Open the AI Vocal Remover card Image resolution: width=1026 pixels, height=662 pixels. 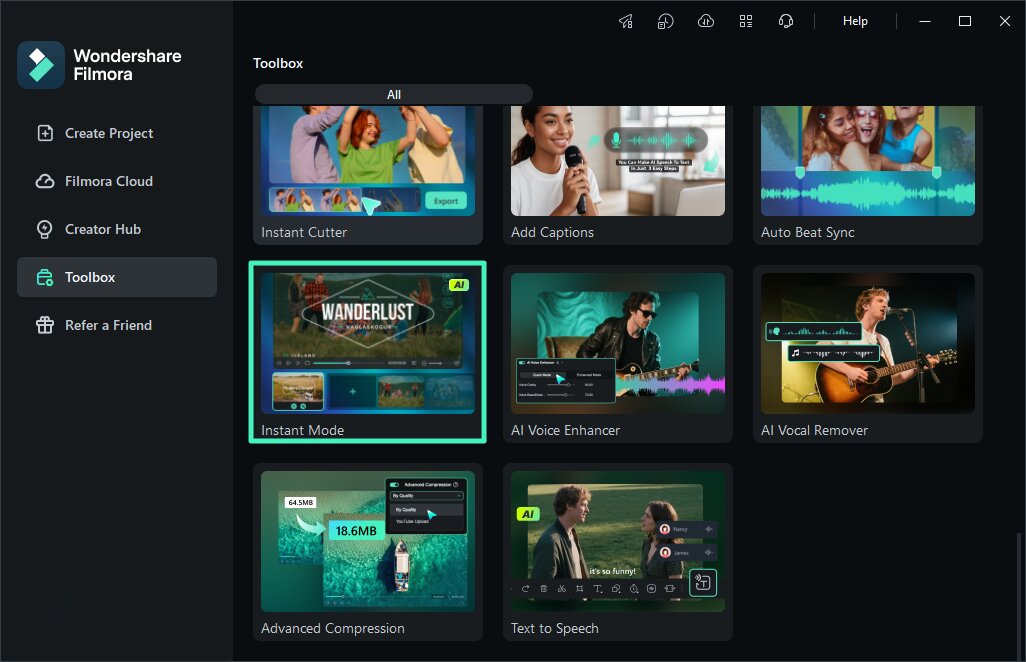coord(868,354)
